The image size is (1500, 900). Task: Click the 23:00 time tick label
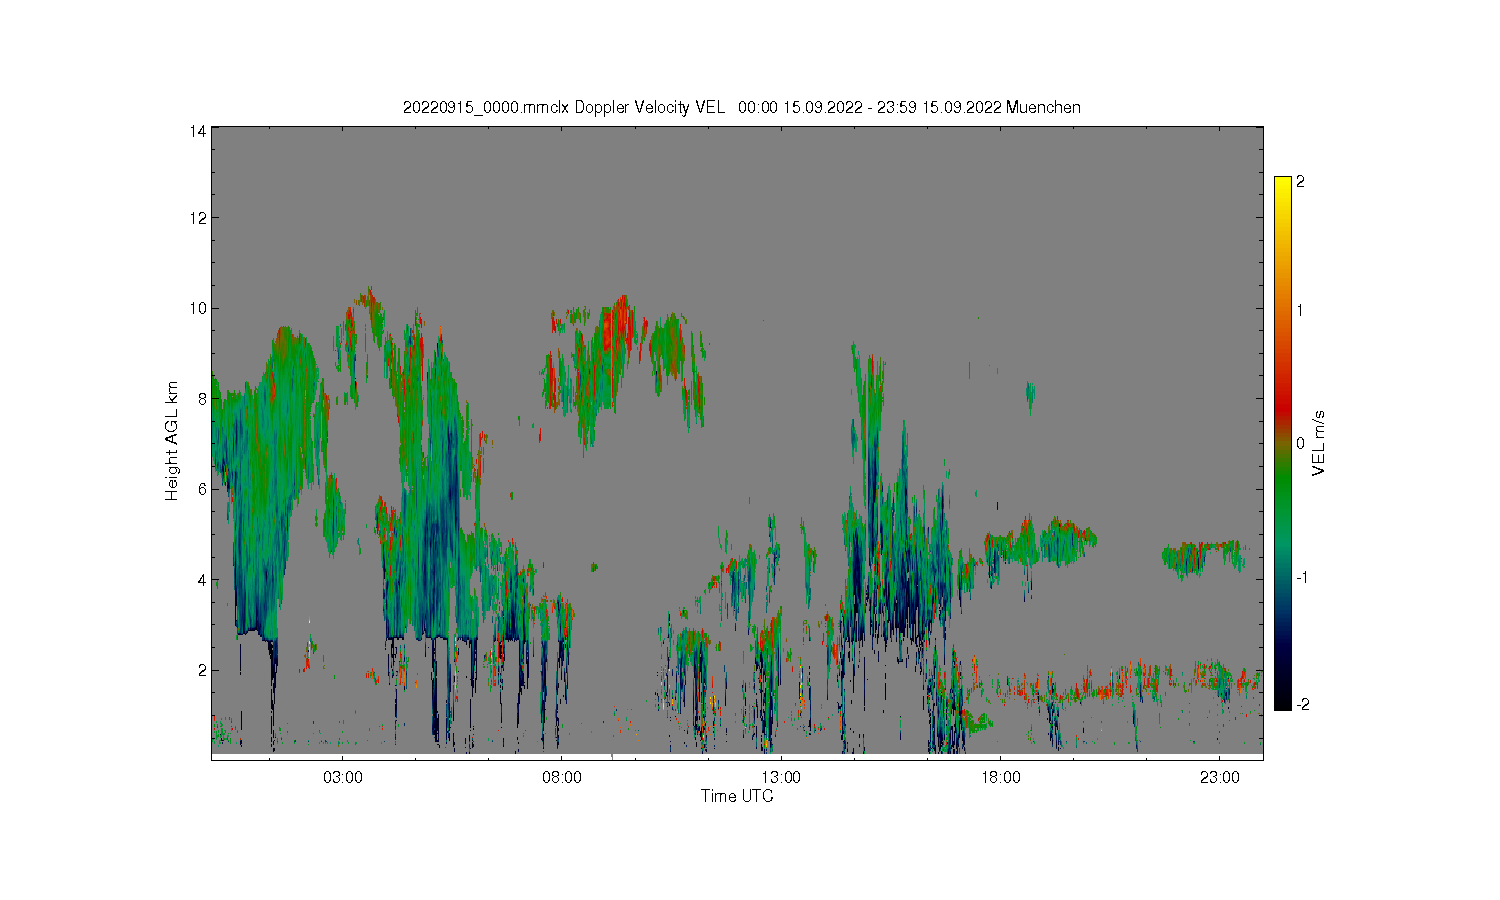pos(1219,777)
